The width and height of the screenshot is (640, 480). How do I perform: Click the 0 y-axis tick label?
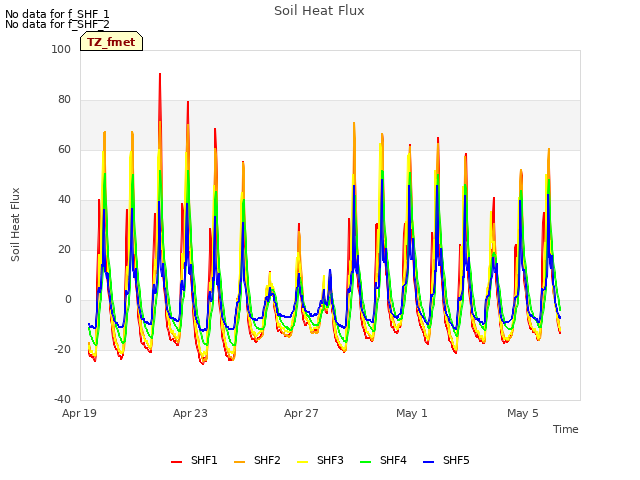[x=68, y=300]
